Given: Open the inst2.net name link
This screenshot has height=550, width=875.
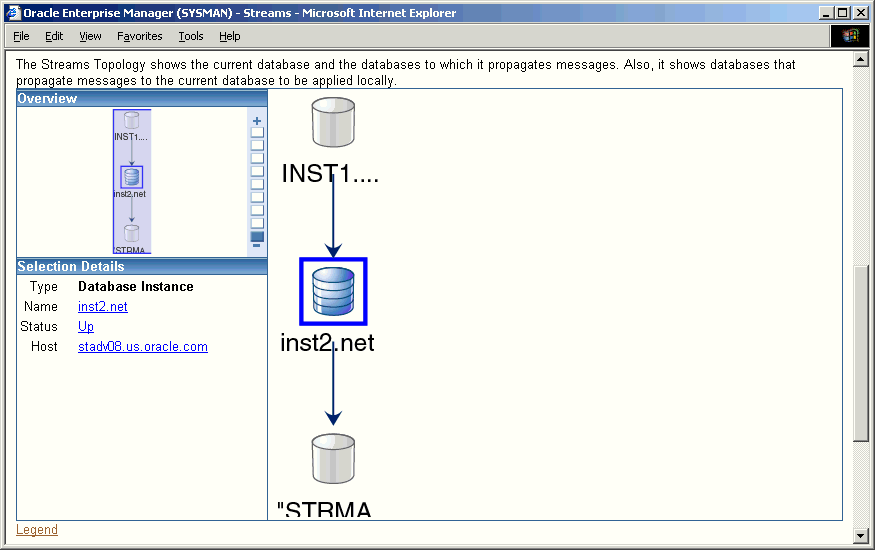Looking at the screenshot, I should (103, 307).
